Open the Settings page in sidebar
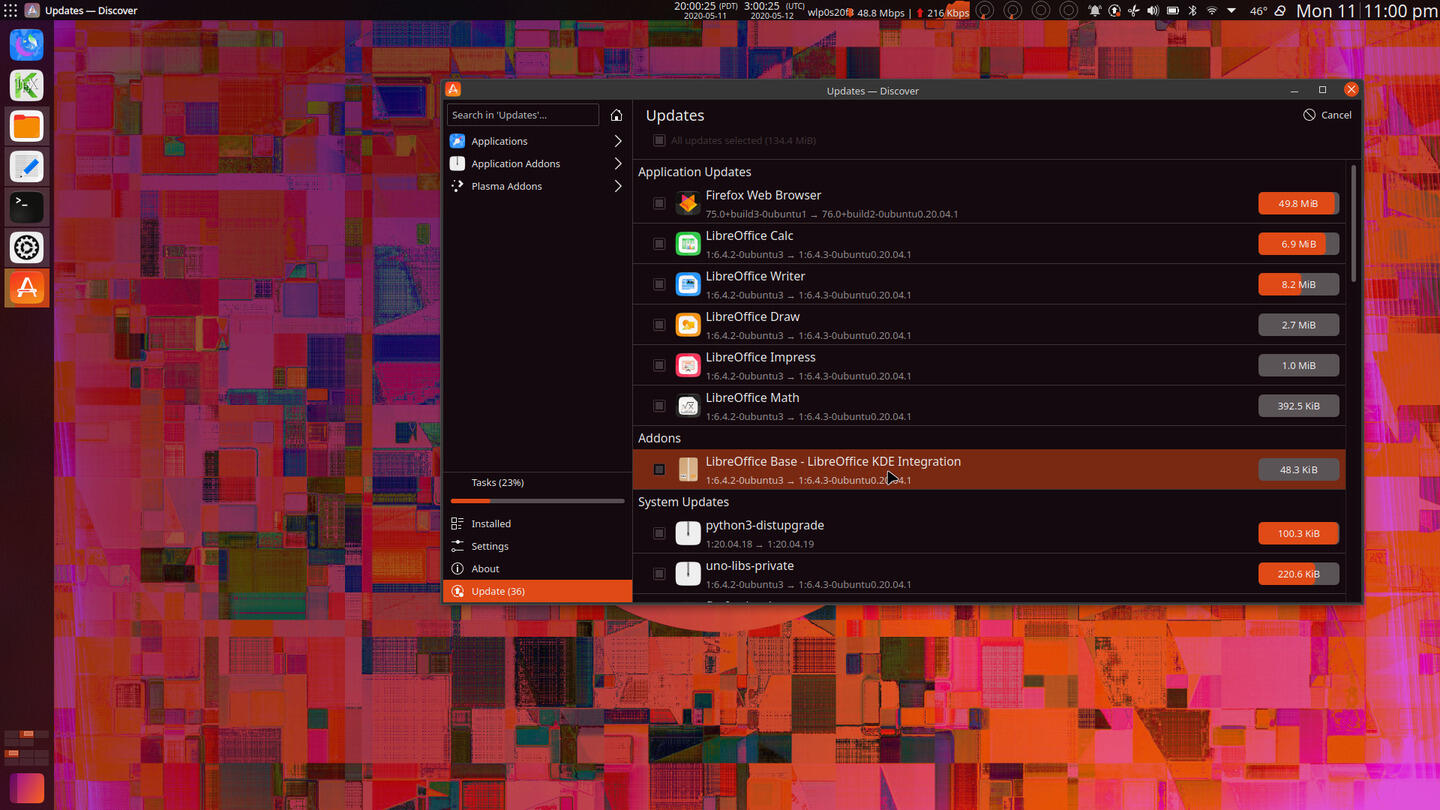Image resolution: width=1440 pixels, height=810 pixels. pyautogui.click(x=537, y=546)
